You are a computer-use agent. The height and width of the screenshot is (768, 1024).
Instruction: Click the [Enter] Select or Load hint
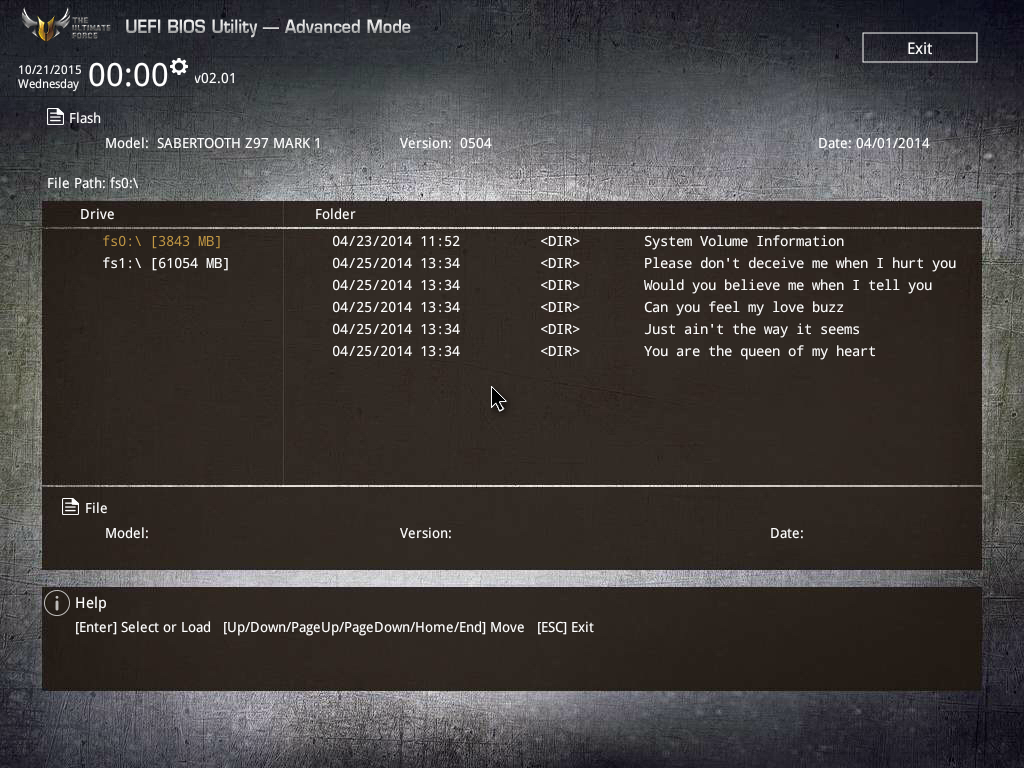point(143,627)
